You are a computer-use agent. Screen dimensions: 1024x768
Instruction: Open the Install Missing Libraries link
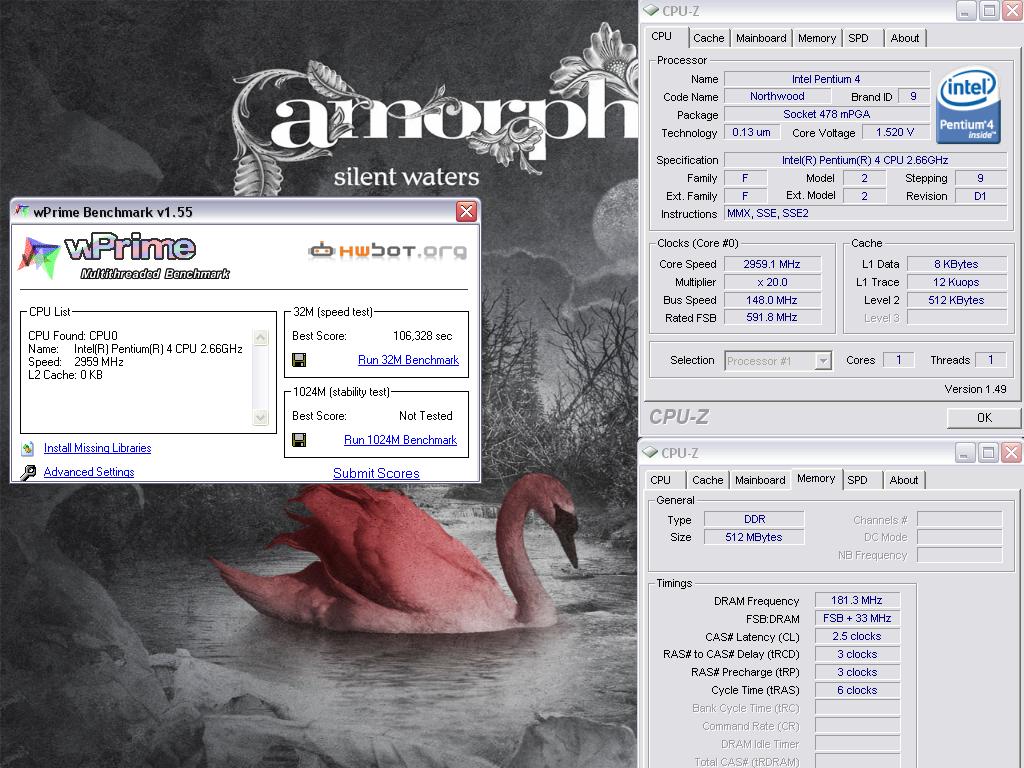pos(97,448)
